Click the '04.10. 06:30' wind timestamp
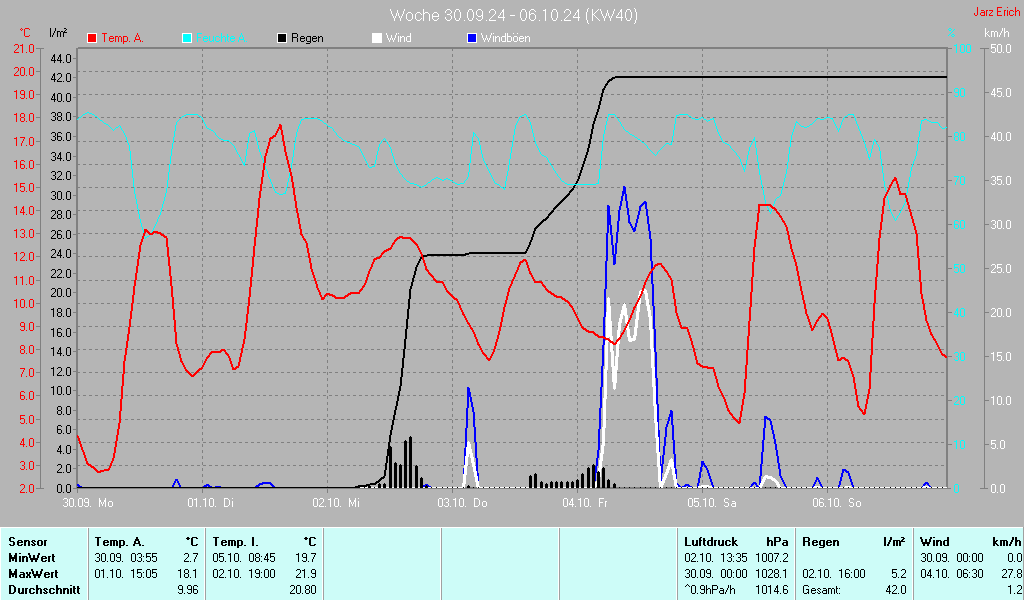Image resolution: width=1024 pixels, height=600 pixels. click(952, 574)
